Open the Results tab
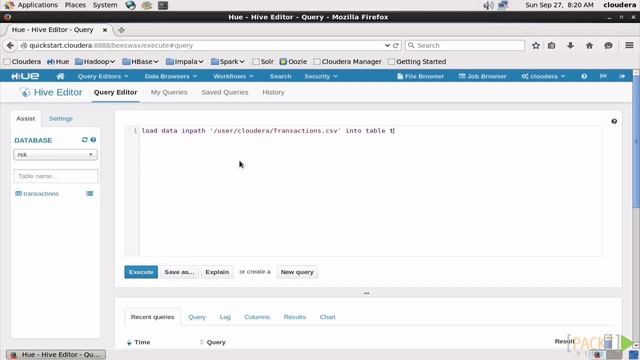This screenshot has width=640, height=360. 294,317
